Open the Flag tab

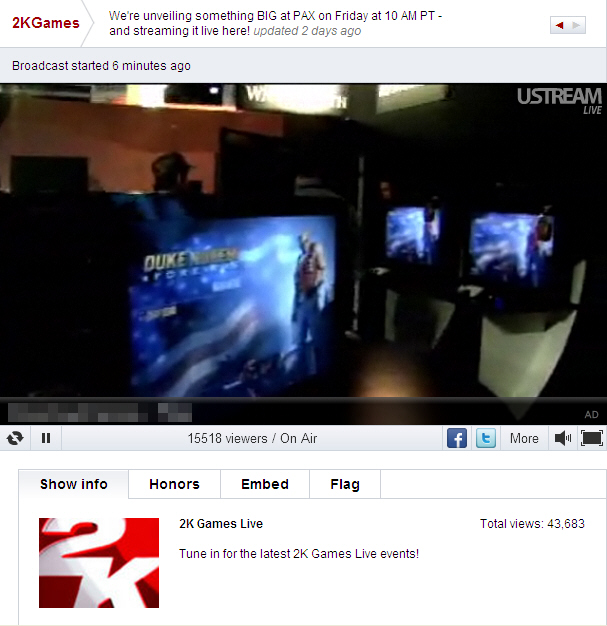345,484
